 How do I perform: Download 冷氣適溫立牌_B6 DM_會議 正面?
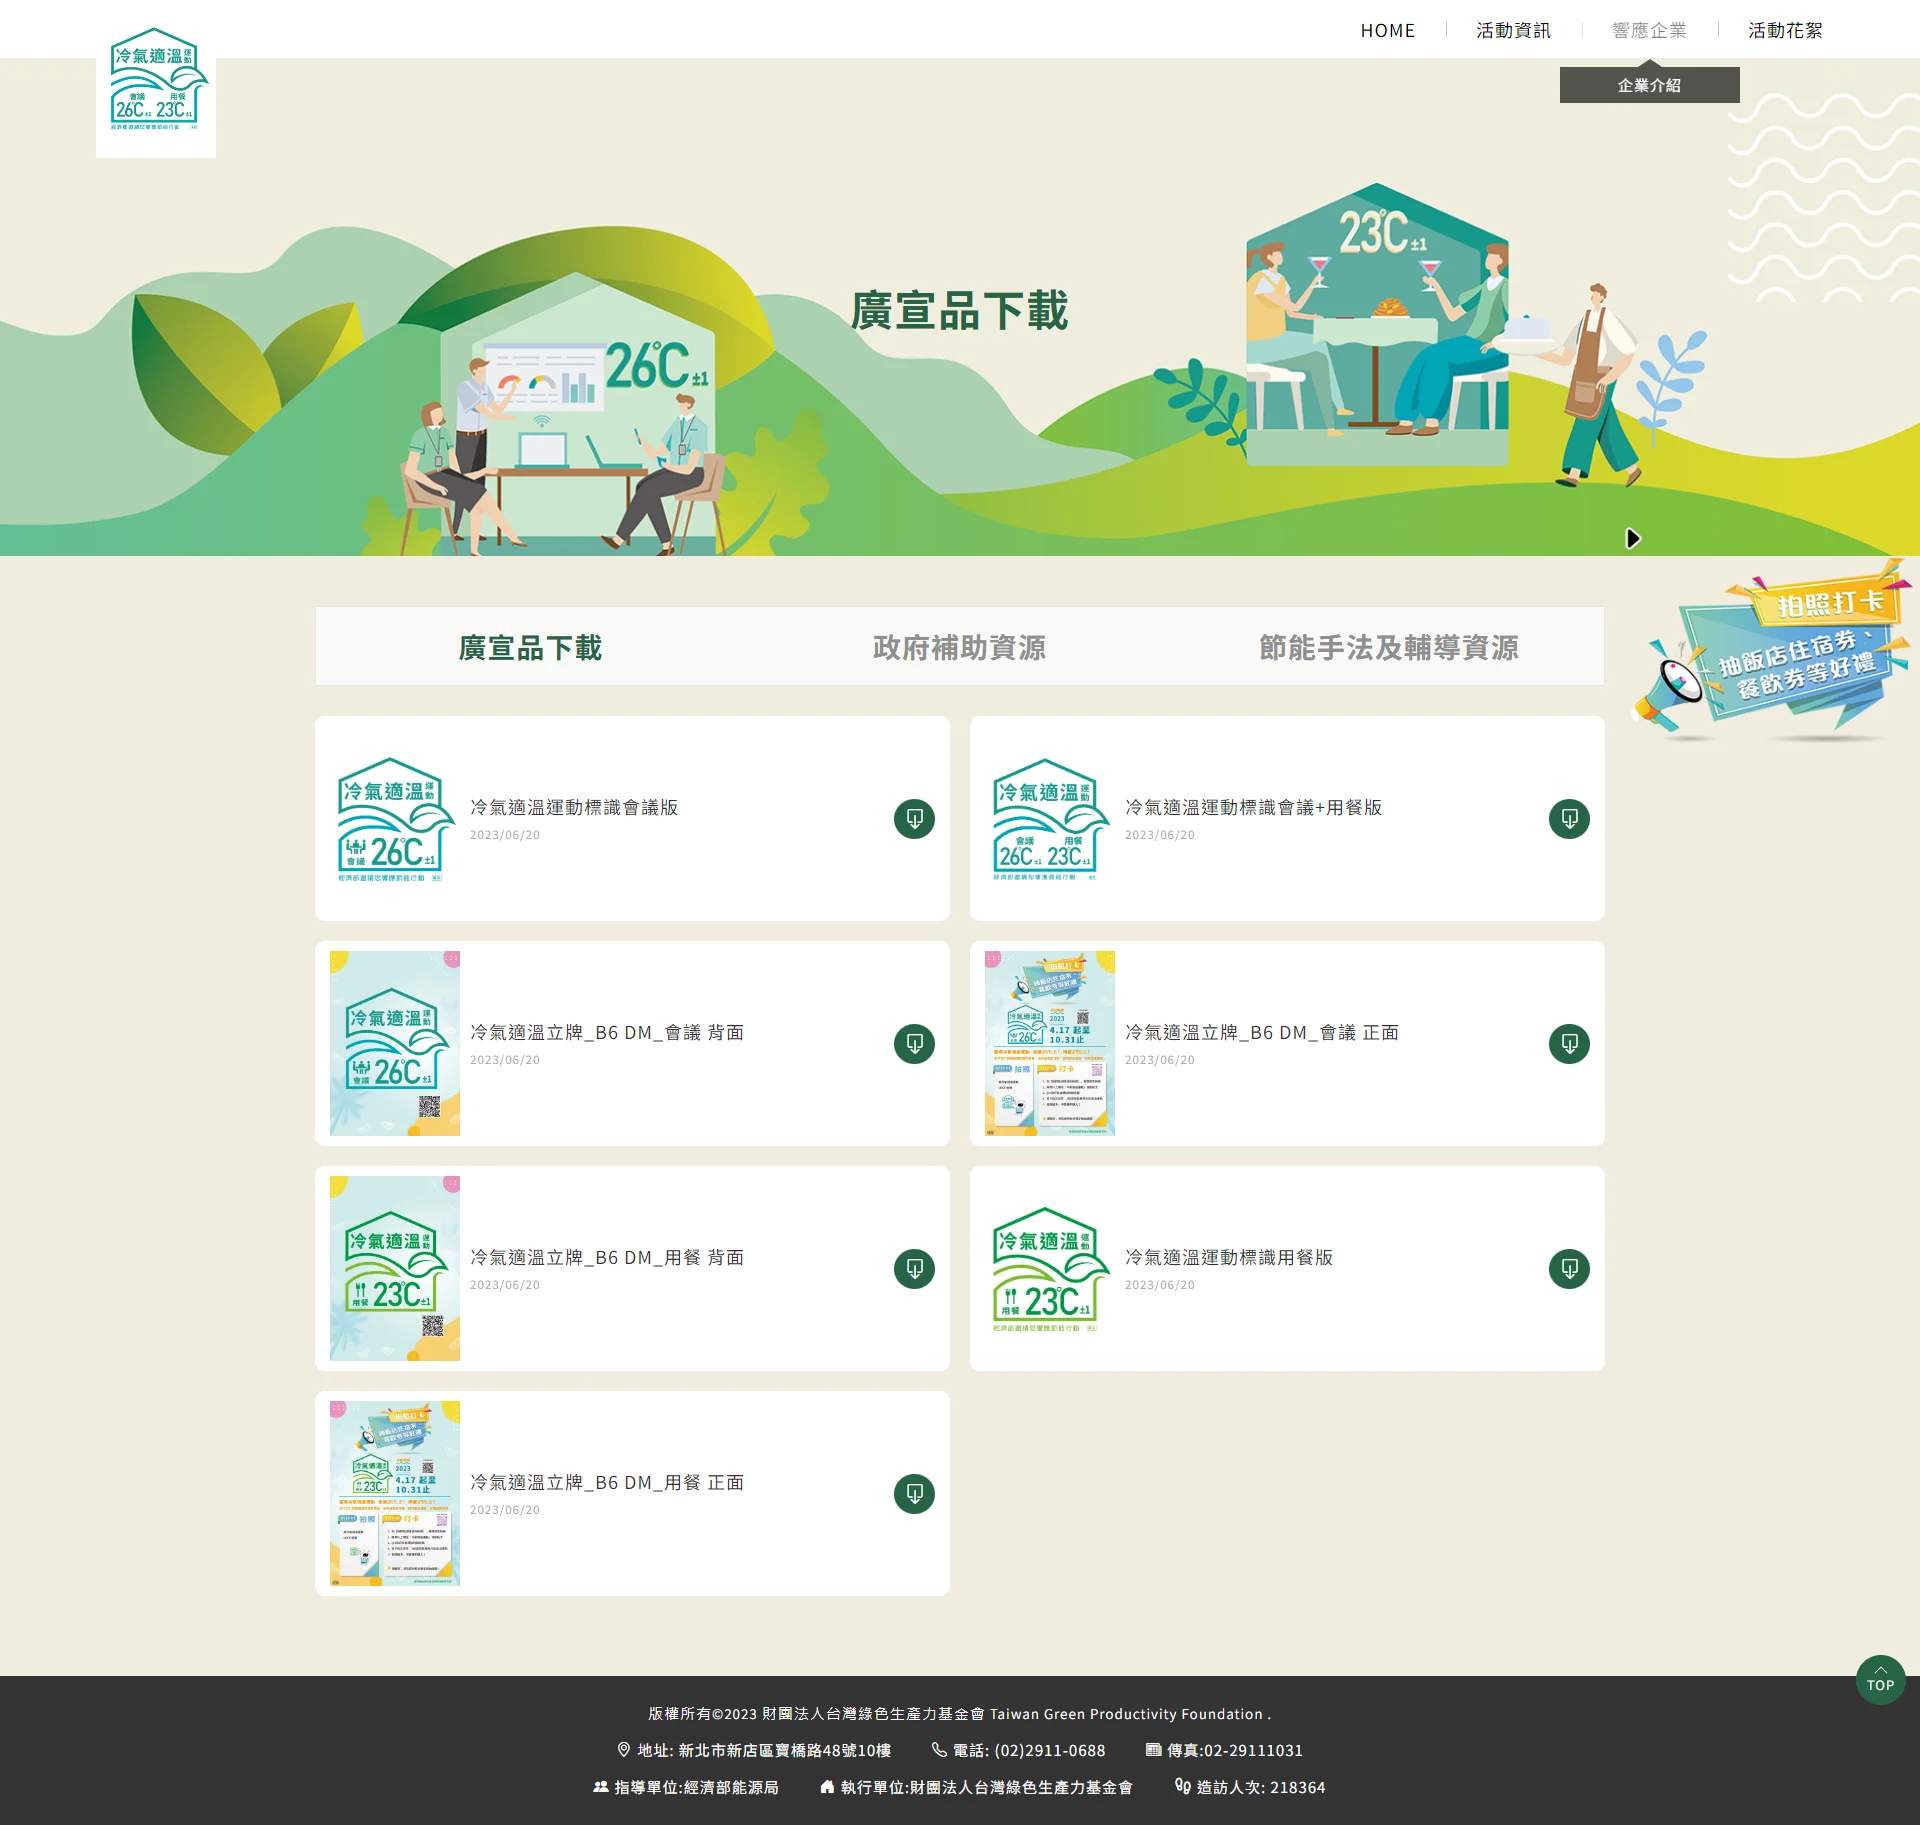tap(1569, 1044)
